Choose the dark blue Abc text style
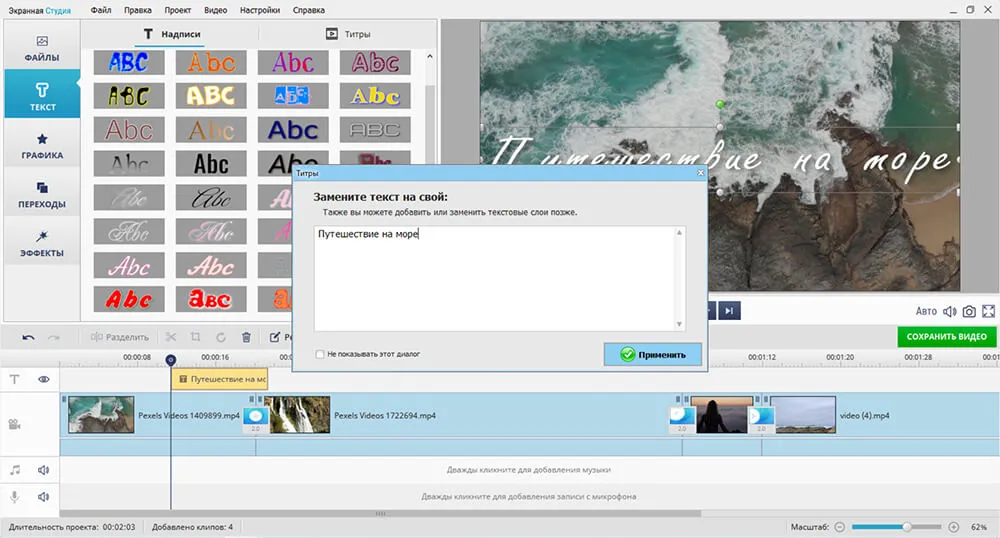Viewport: 1000px width, 538px height. [293, 129]
